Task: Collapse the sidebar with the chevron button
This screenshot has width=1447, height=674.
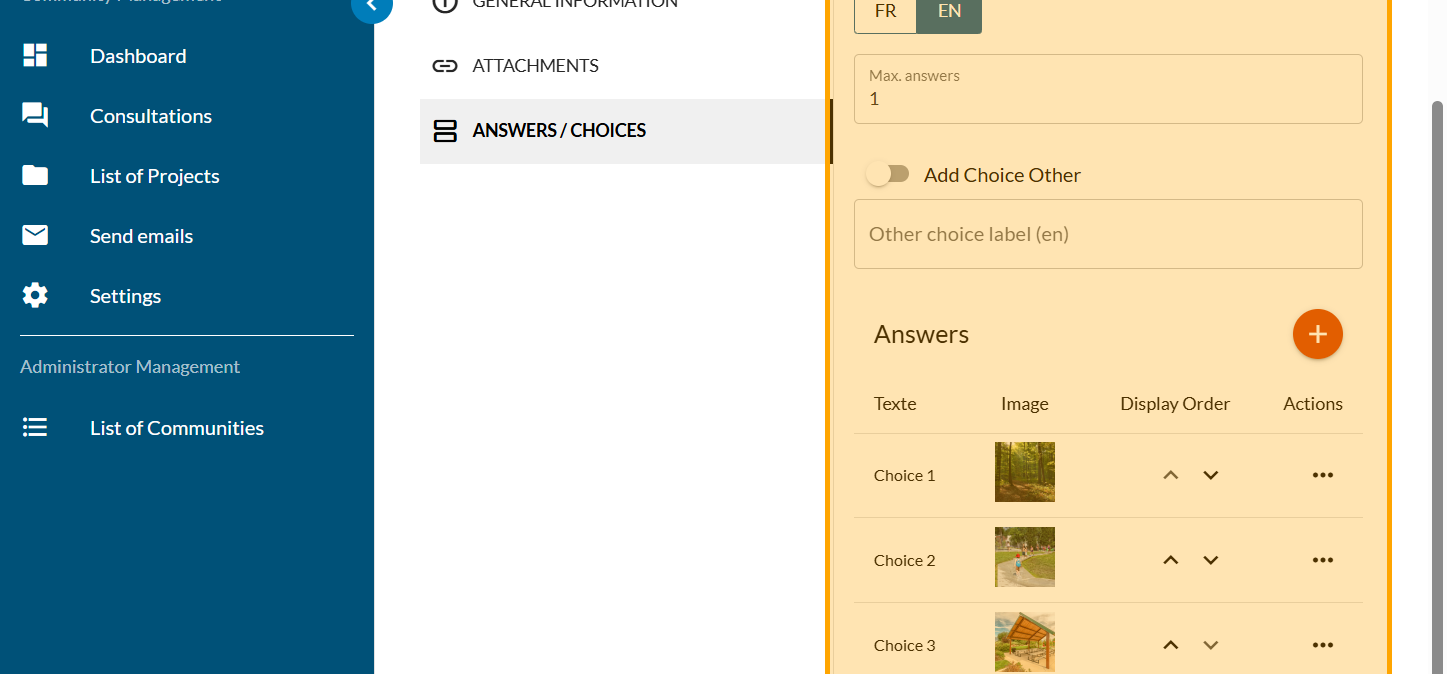Action: (371, 6)
